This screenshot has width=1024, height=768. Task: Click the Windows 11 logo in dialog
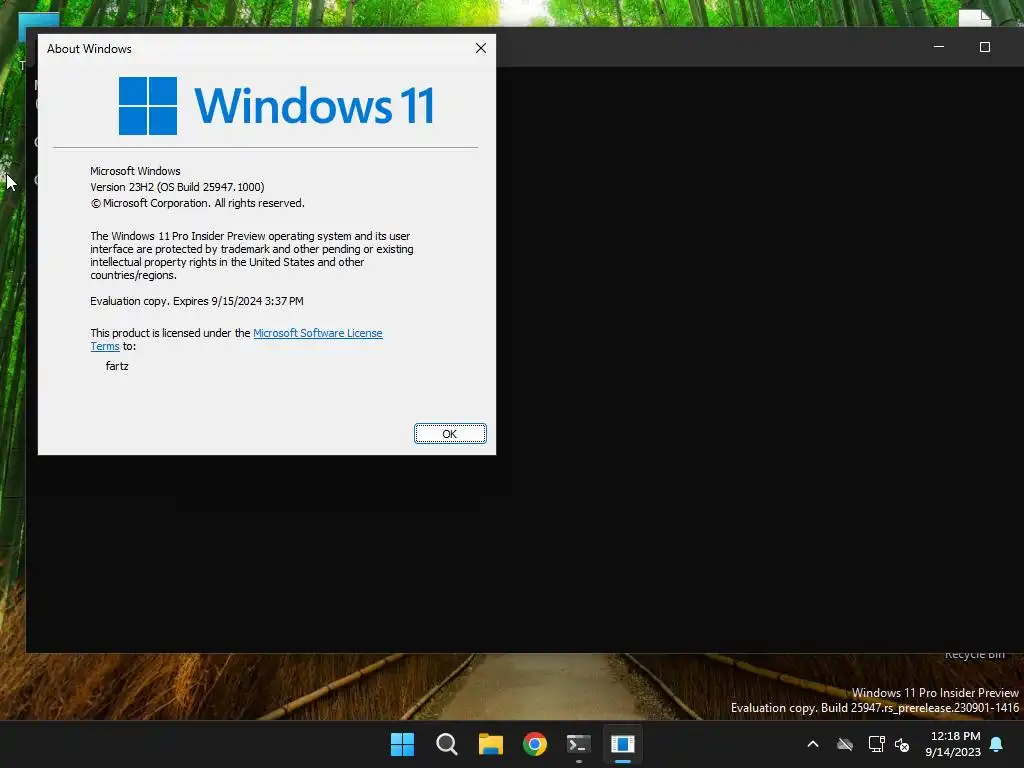[276, 106]
